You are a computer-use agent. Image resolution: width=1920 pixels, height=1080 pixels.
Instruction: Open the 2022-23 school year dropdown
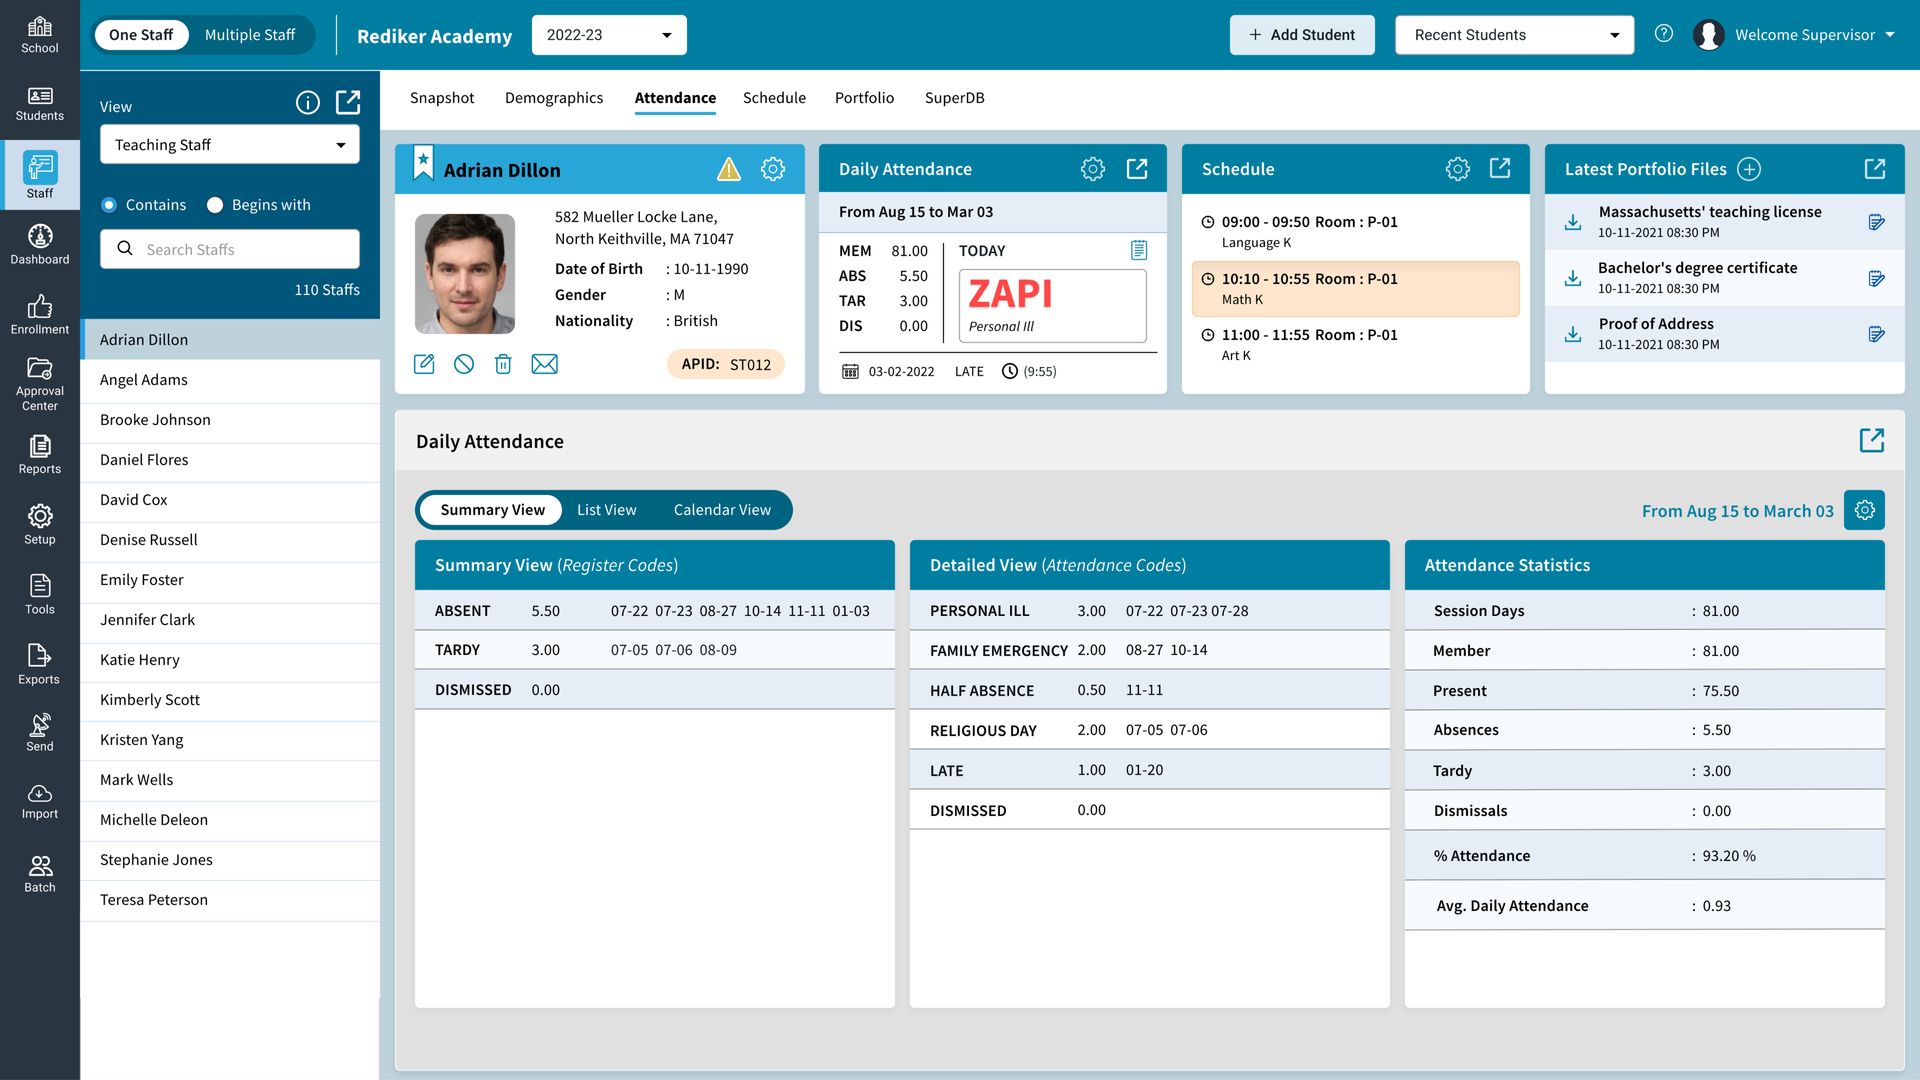(x=608, y=34)
